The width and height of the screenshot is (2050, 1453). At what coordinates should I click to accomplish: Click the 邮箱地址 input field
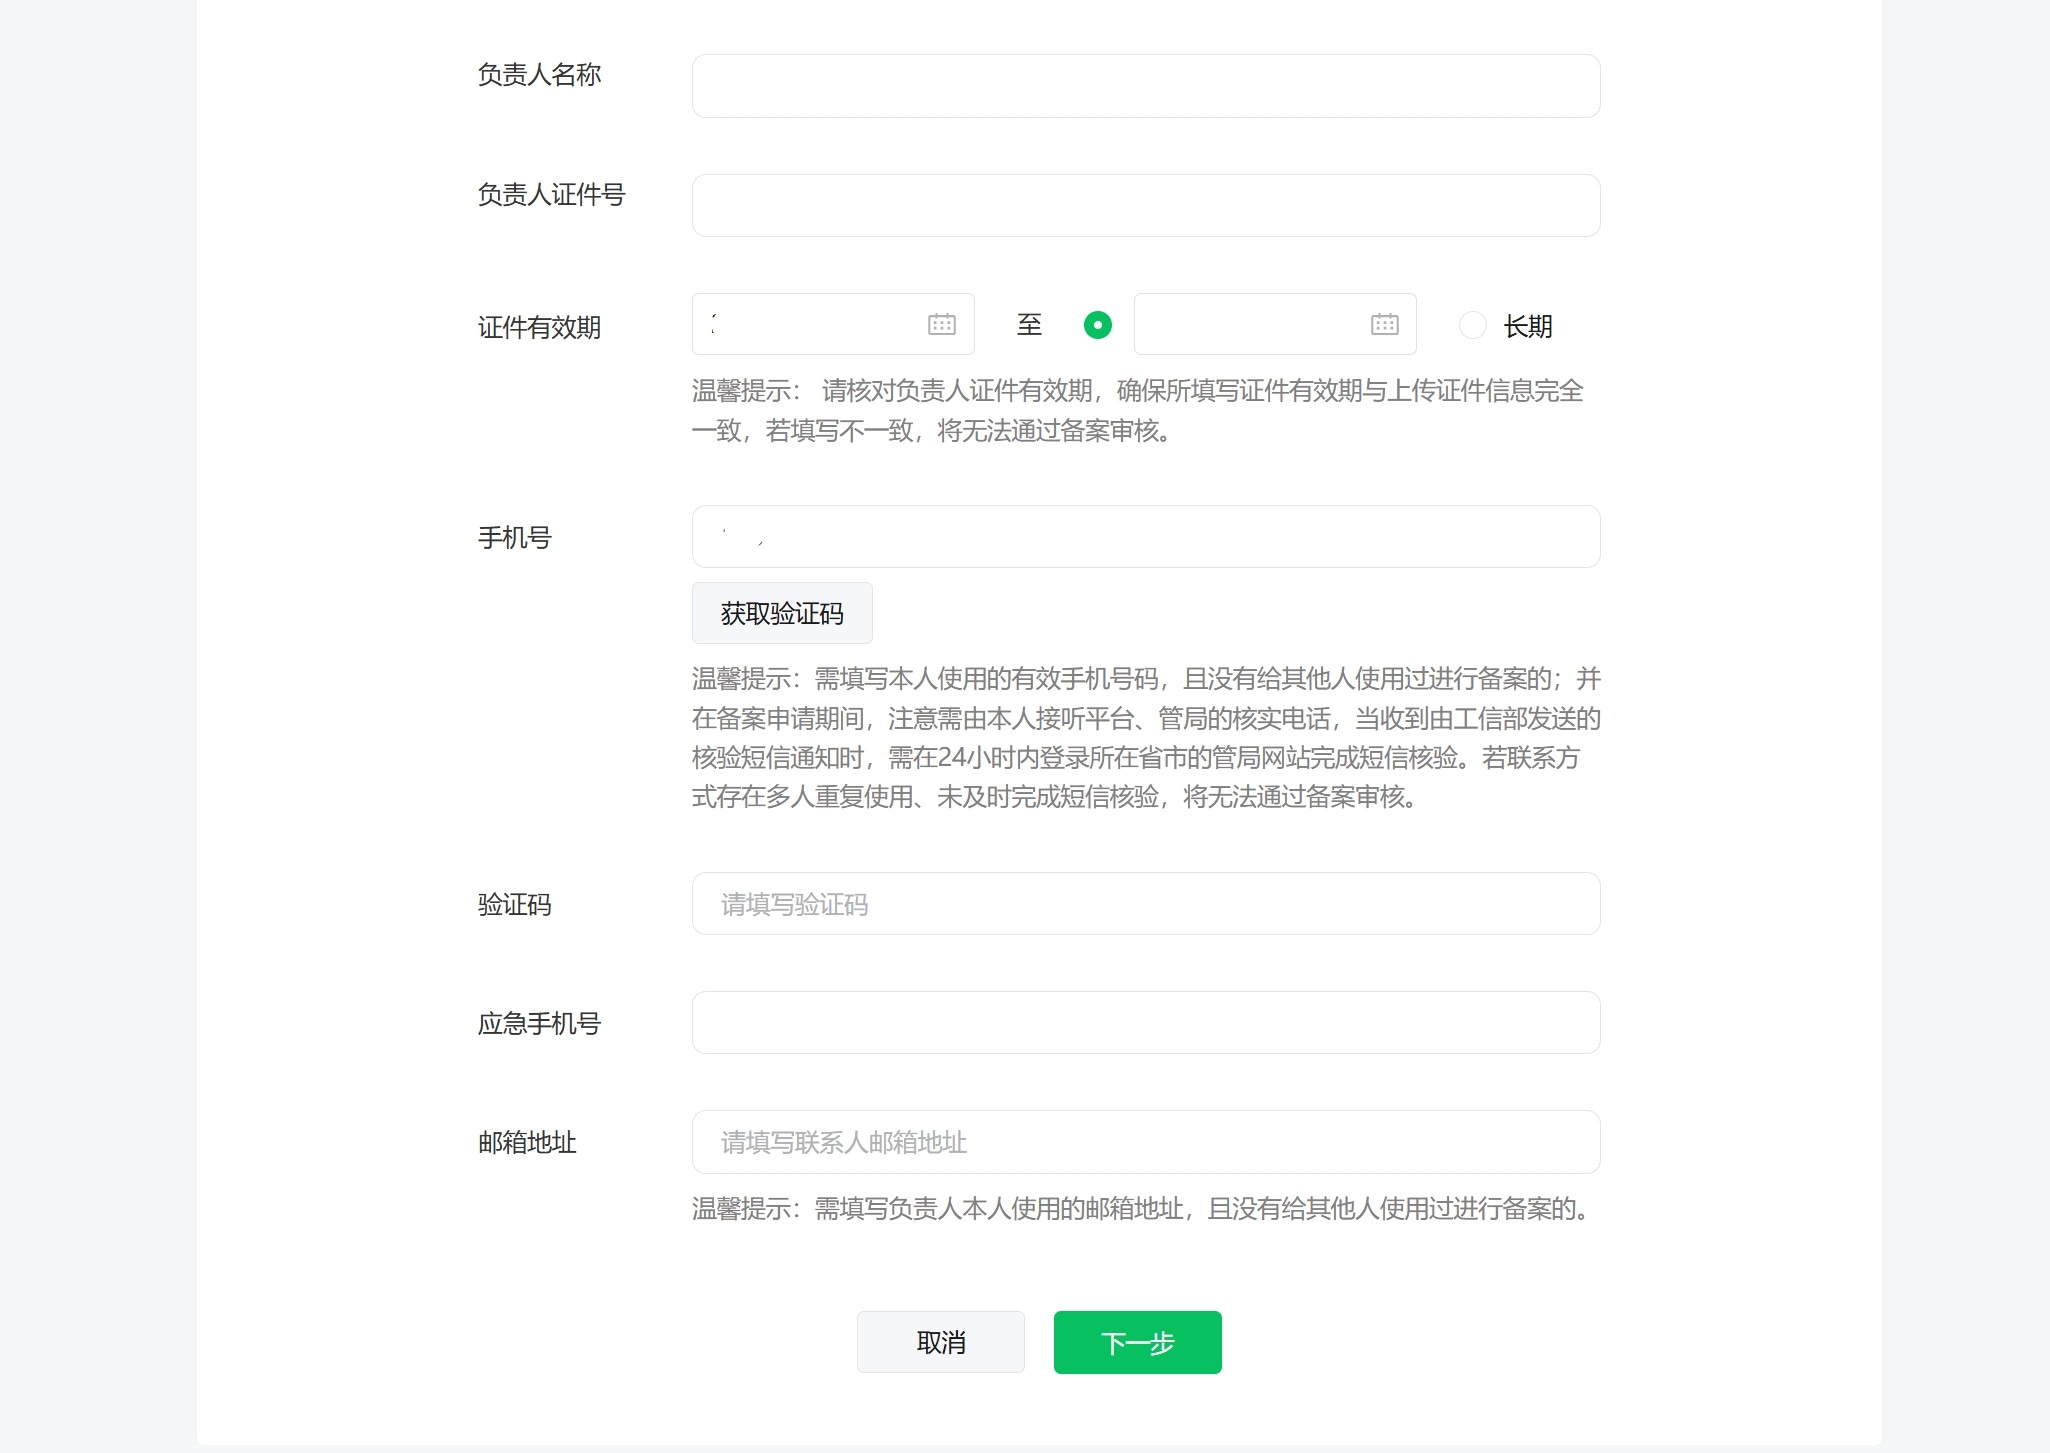click(1146, 1142)
